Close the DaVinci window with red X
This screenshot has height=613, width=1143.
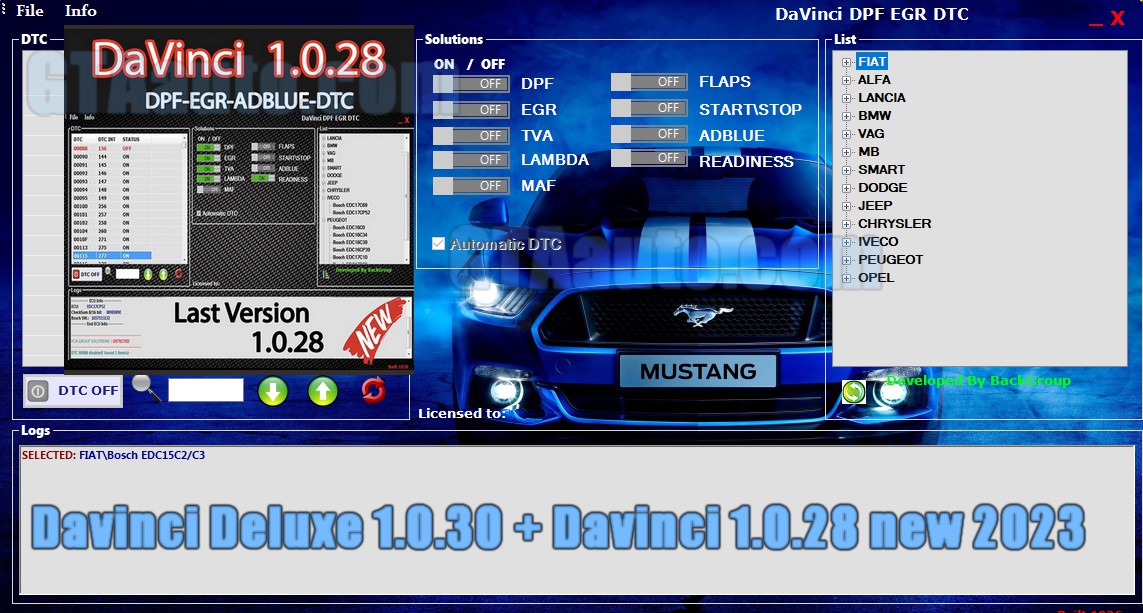coord(1117,19)
